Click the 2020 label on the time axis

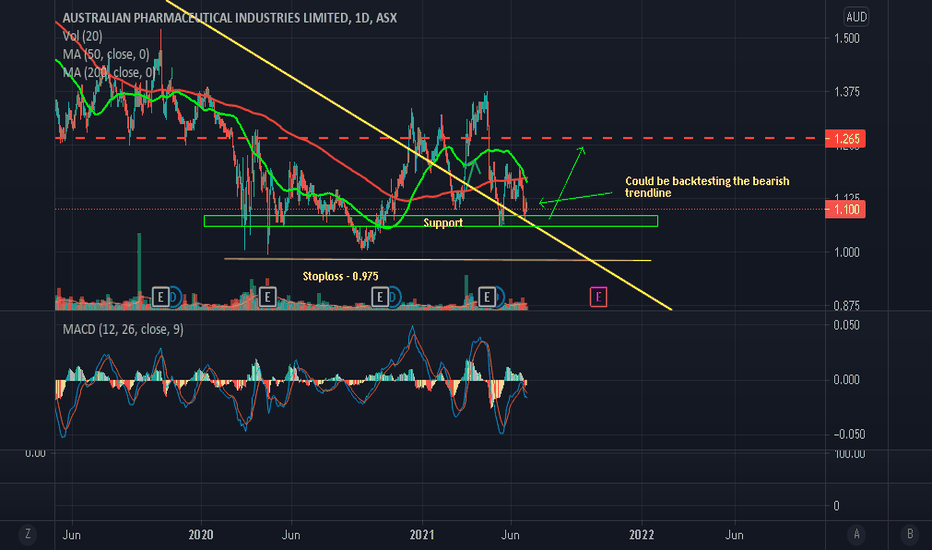(x=201, y=535)
